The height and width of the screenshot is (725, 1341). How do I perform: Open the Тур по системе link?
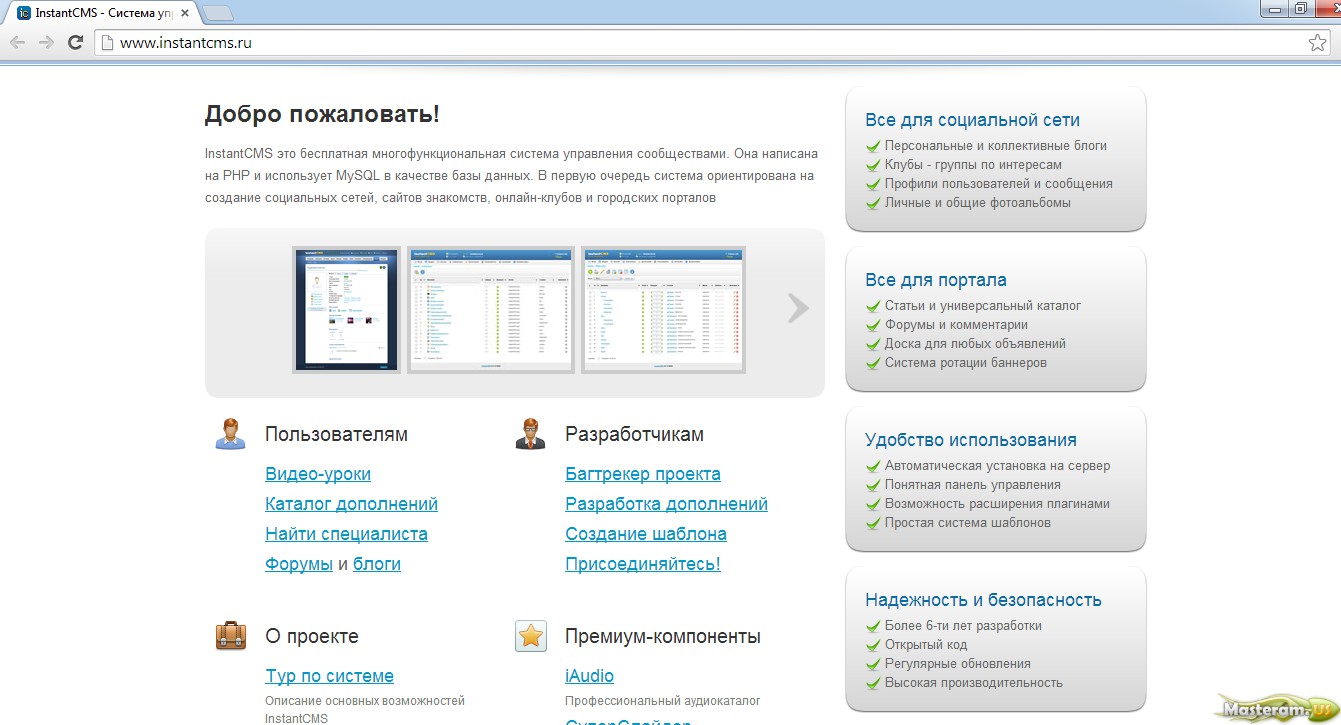click(x=329, y=676)
